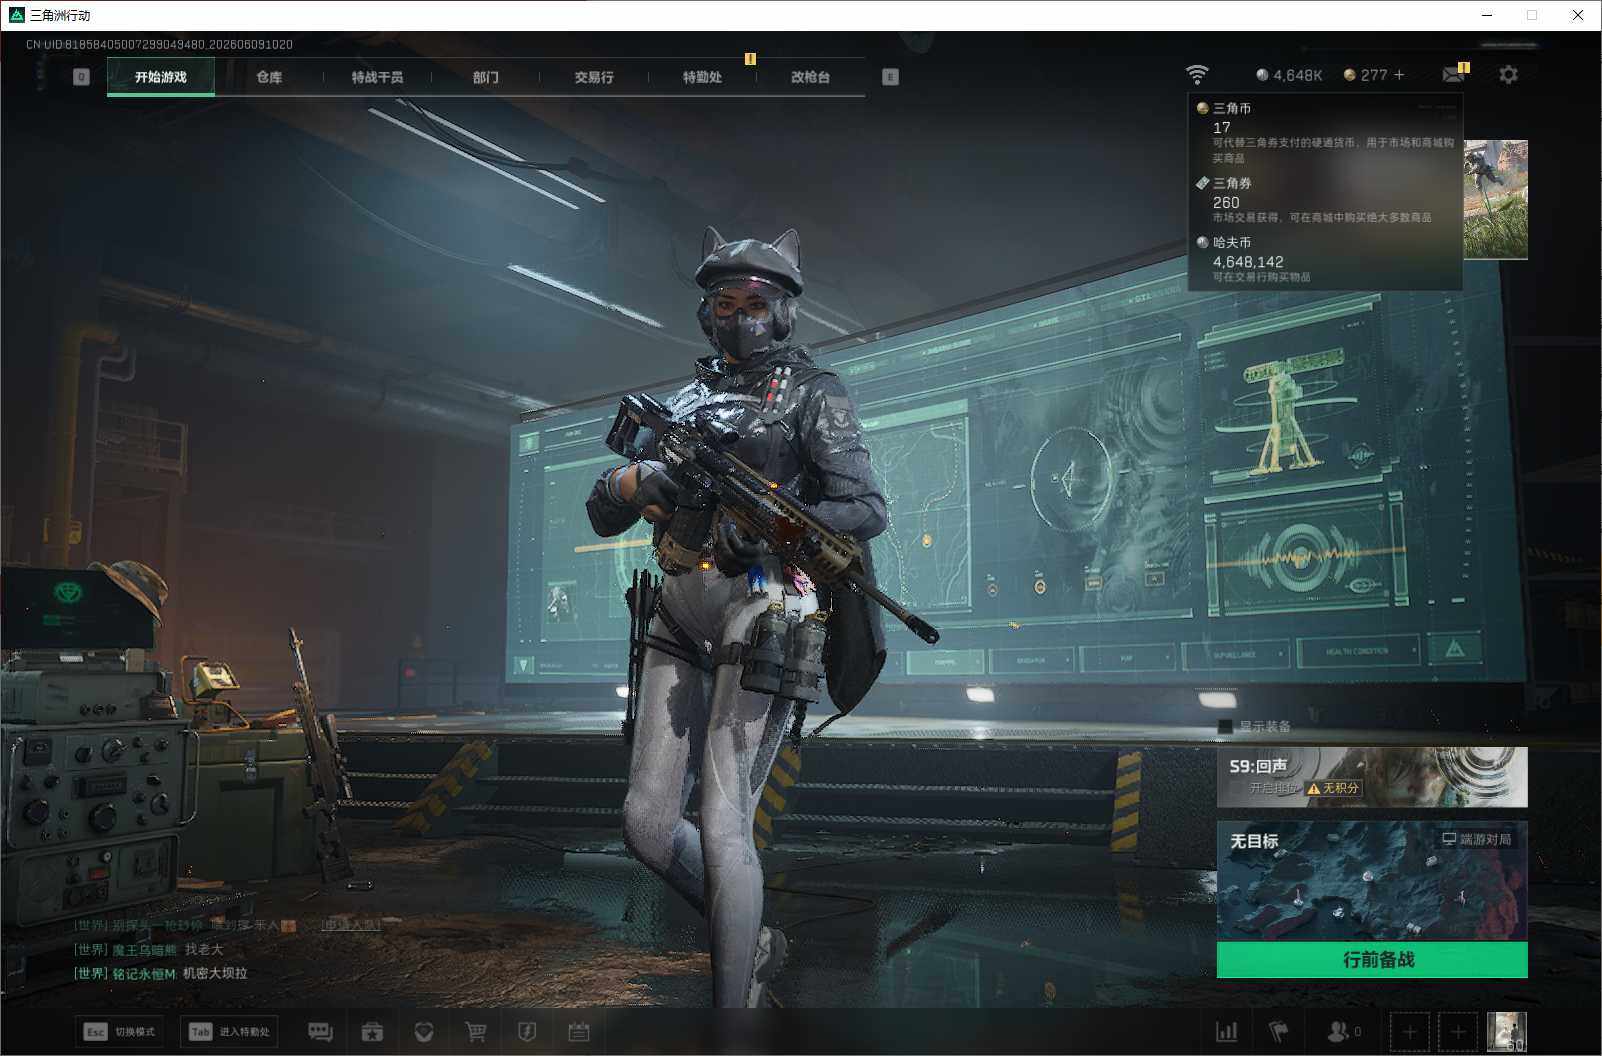Screen dimensions: 1602x1056
Task: Open the heart badge icon
Action: click(424, 1032)
